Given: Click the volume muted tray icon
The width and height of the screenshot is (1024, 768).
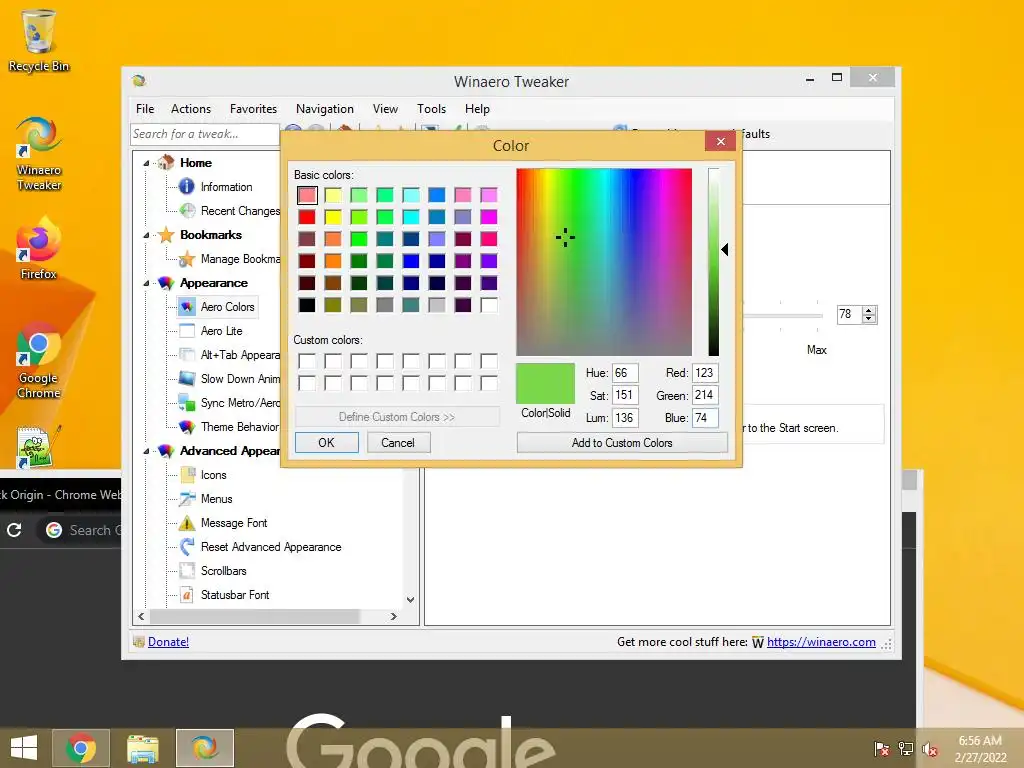Looking at the screenshot, I should [x=930, y=748].
